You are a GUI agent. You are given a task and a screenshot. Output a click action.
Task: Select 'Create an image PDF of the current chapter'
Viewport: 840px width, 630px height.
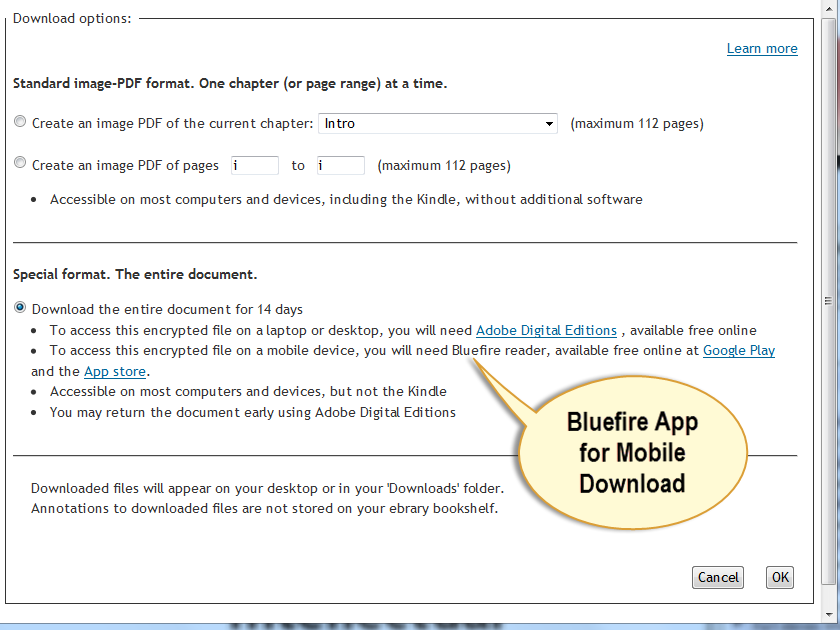(20, 120)
